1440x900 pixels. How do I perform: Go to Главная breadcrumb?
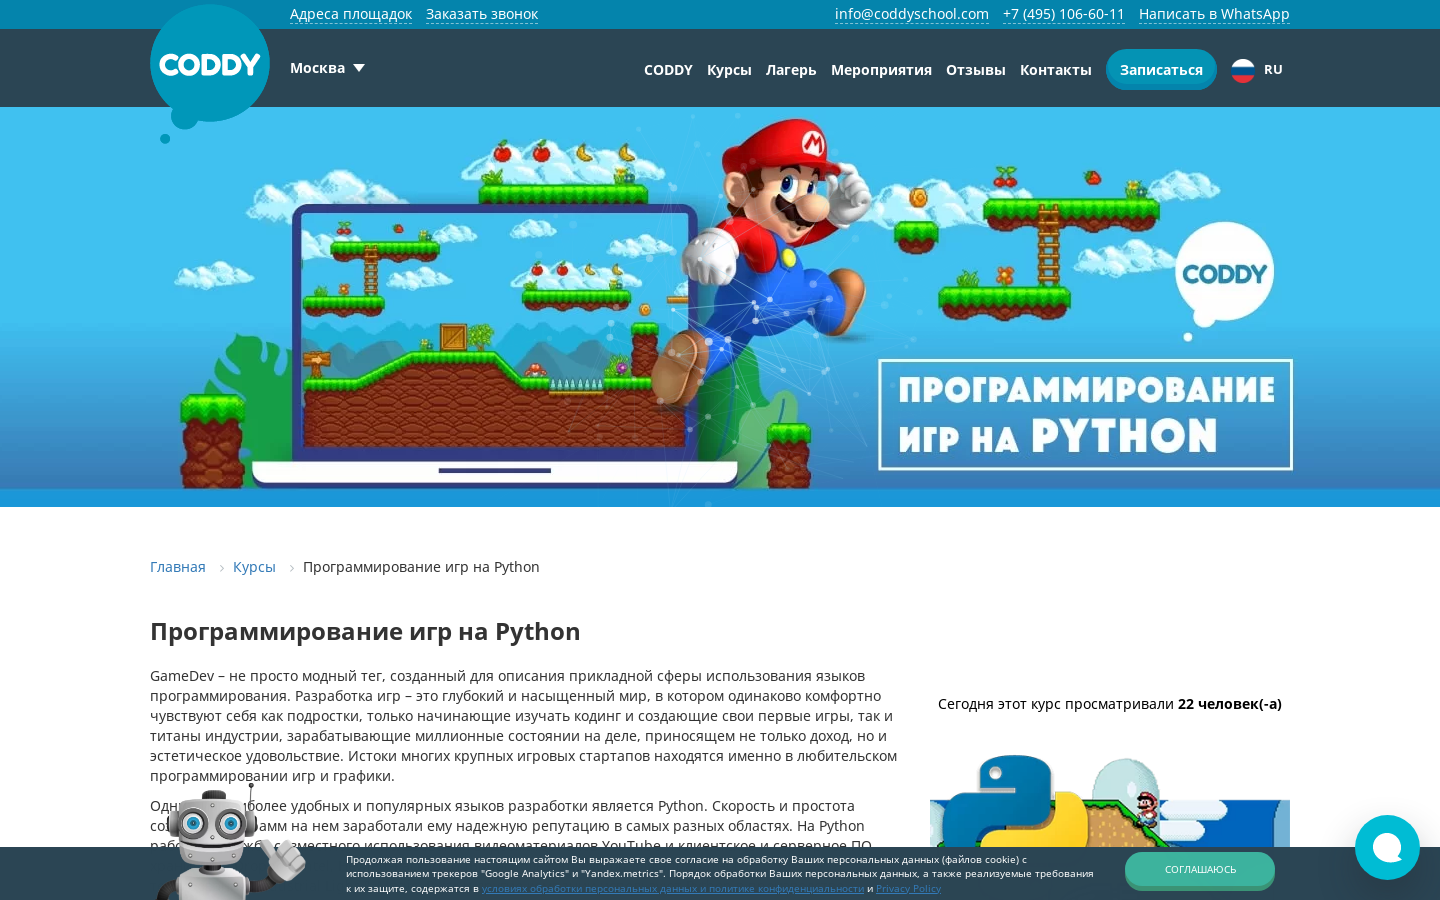(x=178, y=567)
